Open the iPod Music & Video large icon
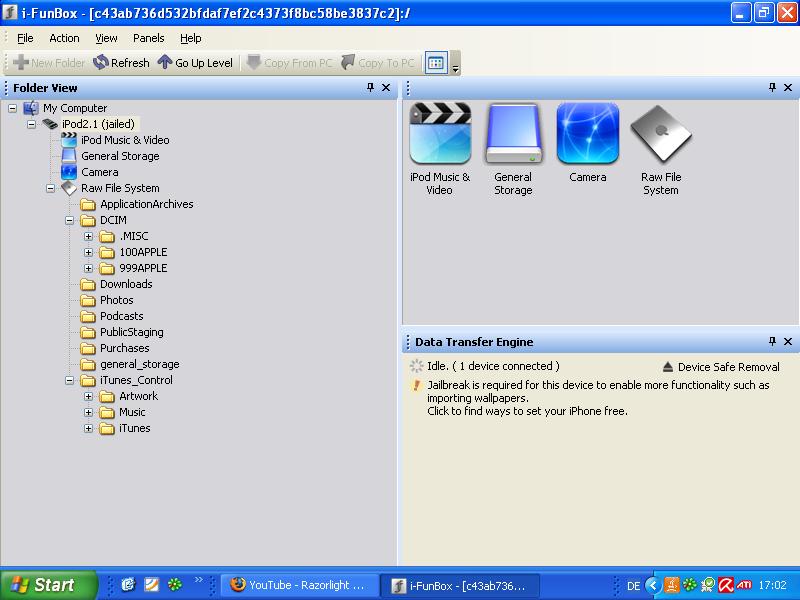Viewport: 800px width, 600px height. coord(440,148)
